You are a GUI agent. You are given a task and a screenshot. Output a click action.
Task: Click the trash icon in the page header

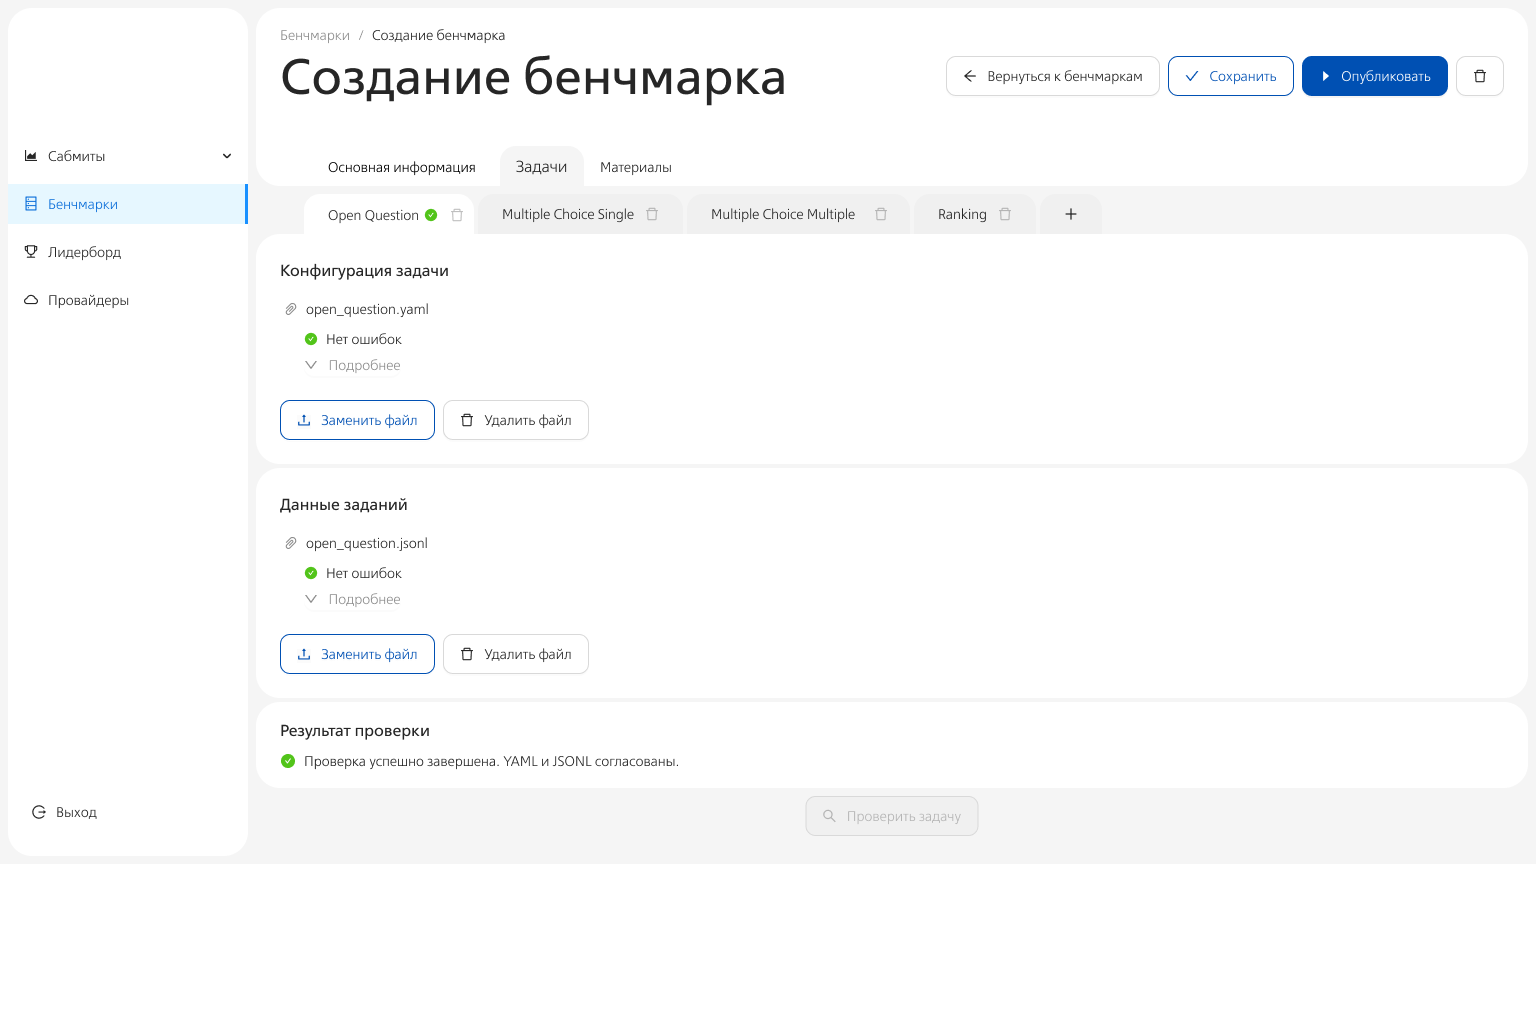[1480, 76]
